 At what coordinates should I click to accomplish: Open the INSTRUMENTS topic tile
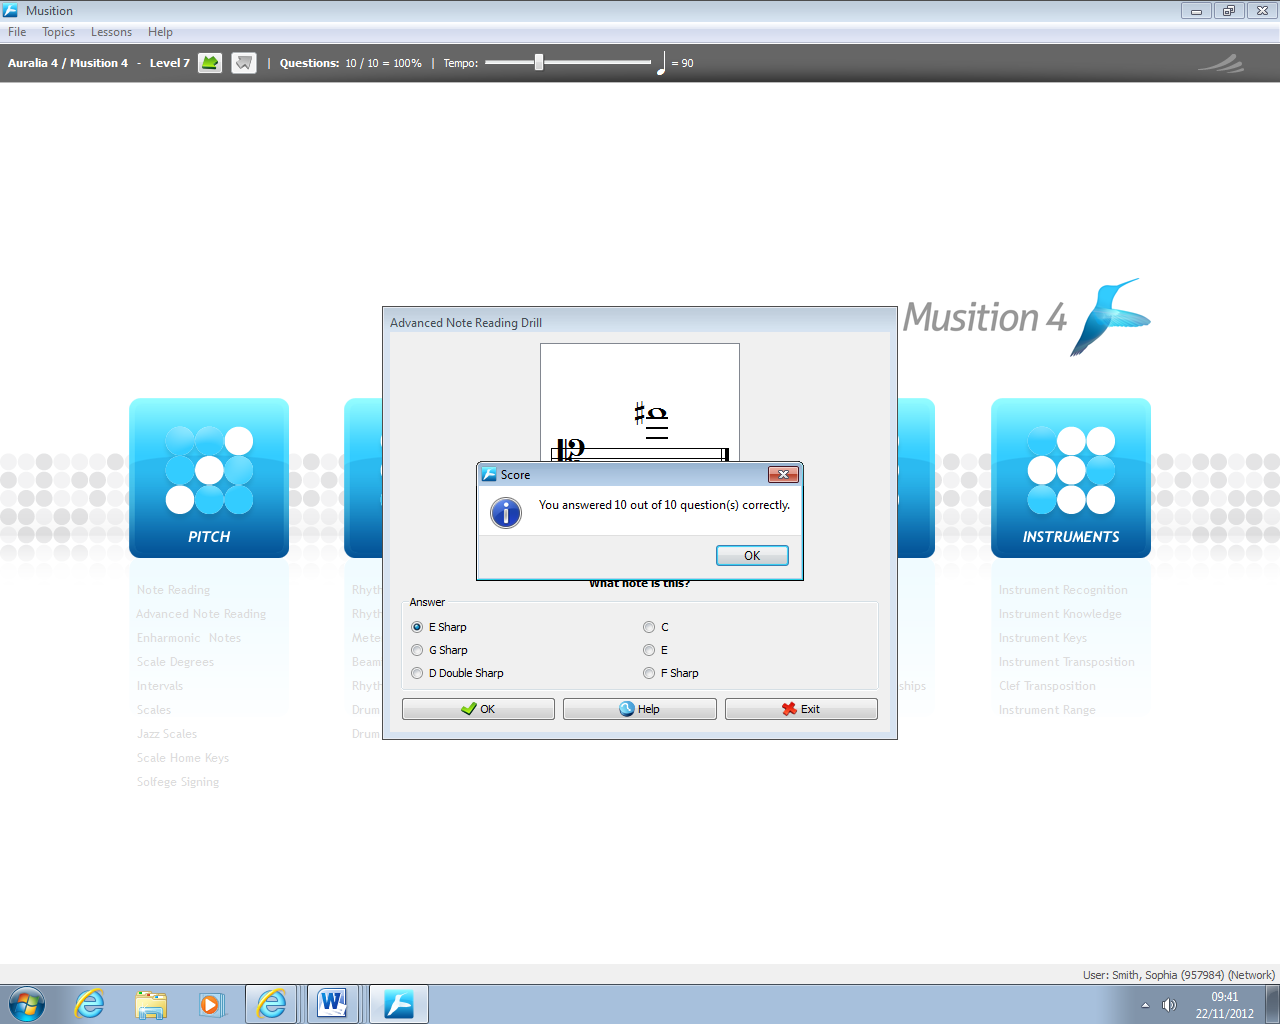click(1071, 478)
